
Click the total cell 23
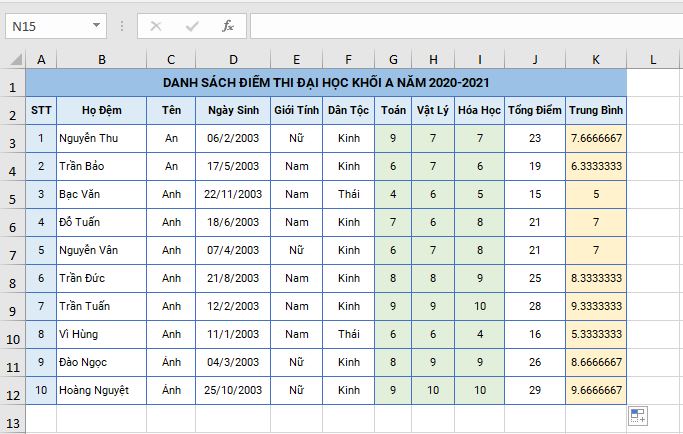535,139
